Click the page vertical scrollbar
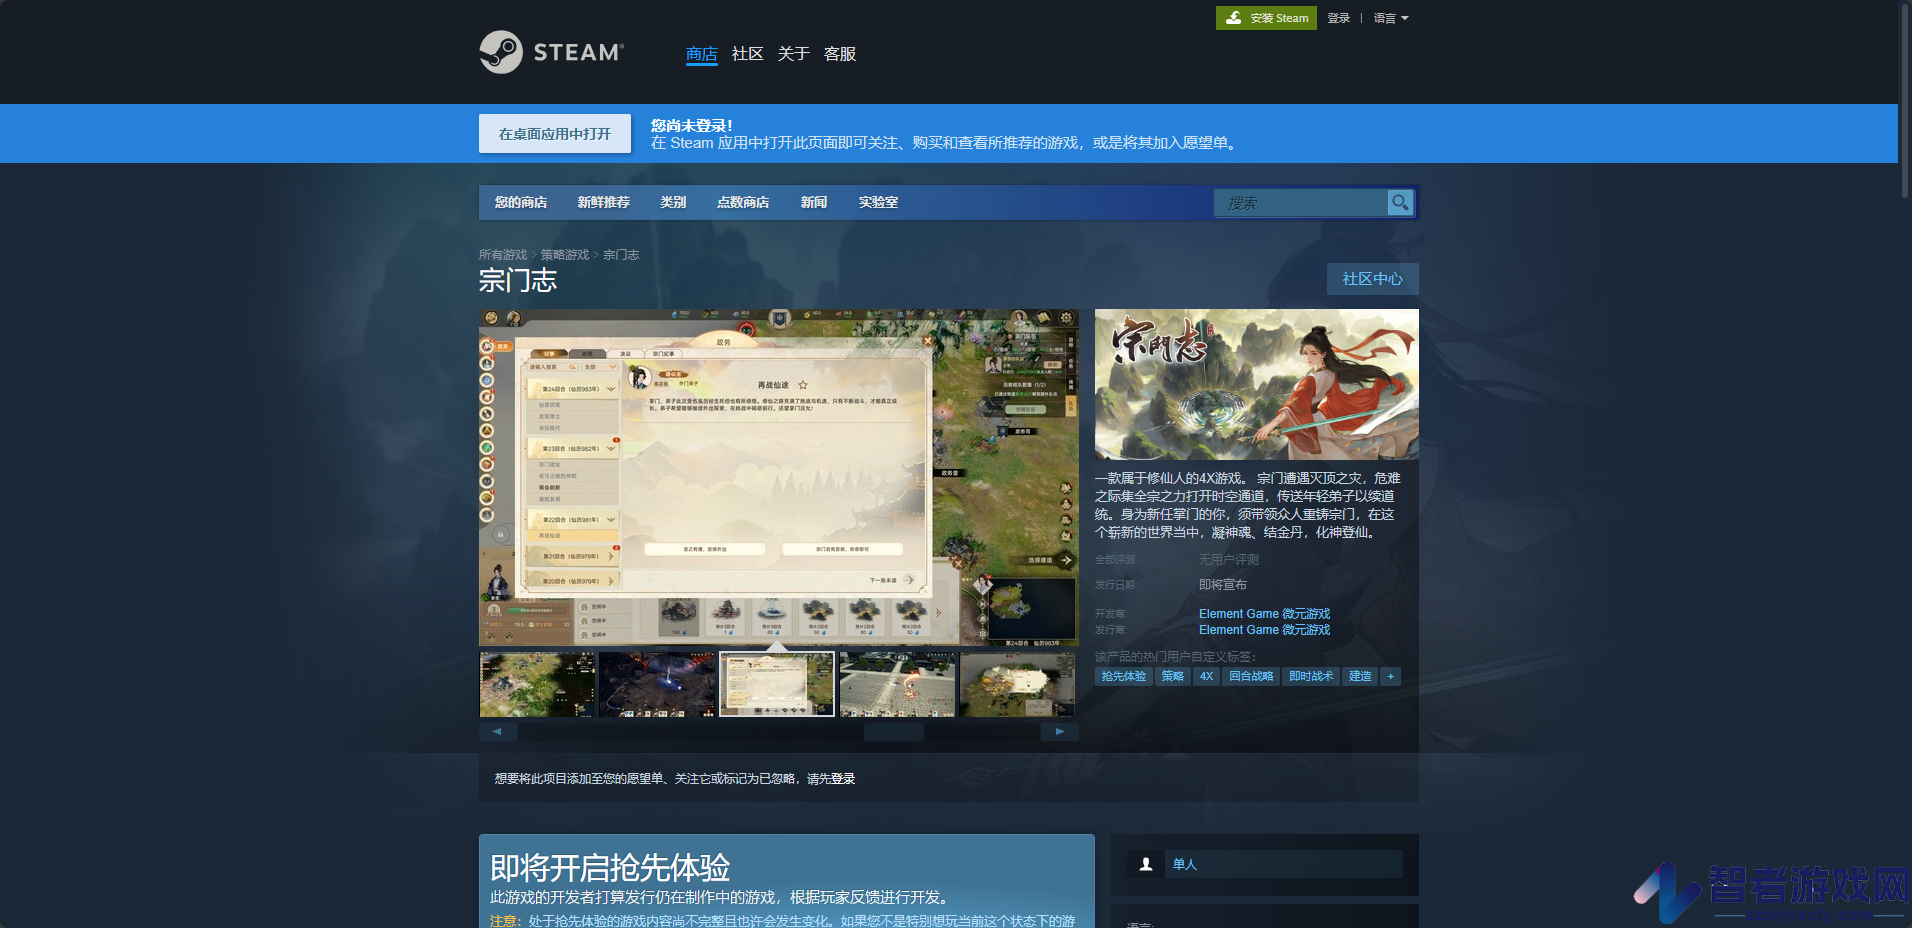 point(1905,100)
